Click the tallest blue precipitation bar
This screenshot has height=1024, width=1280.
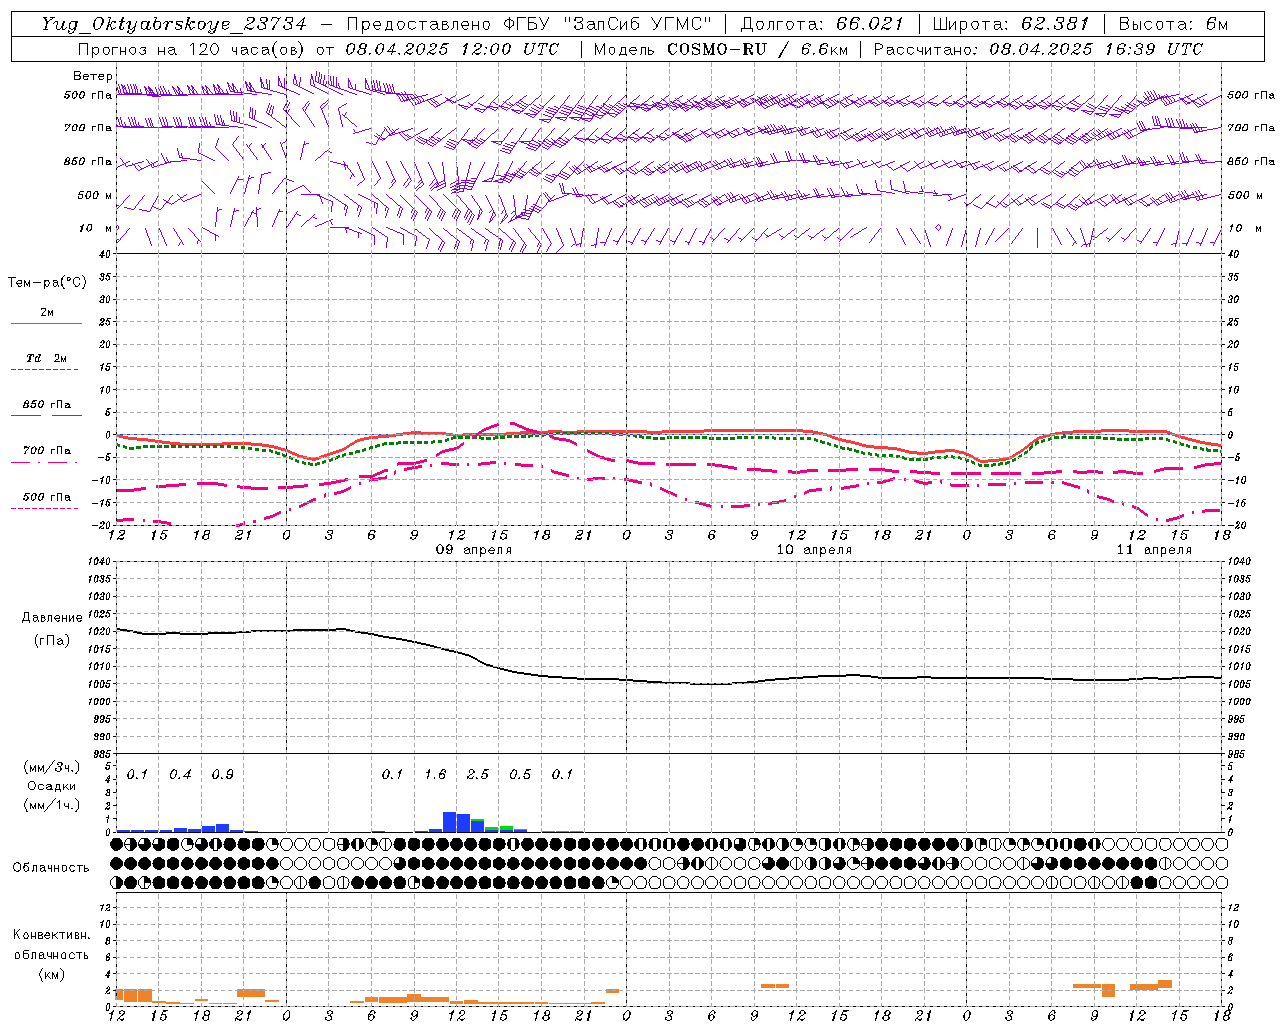[x=450, y=822]
